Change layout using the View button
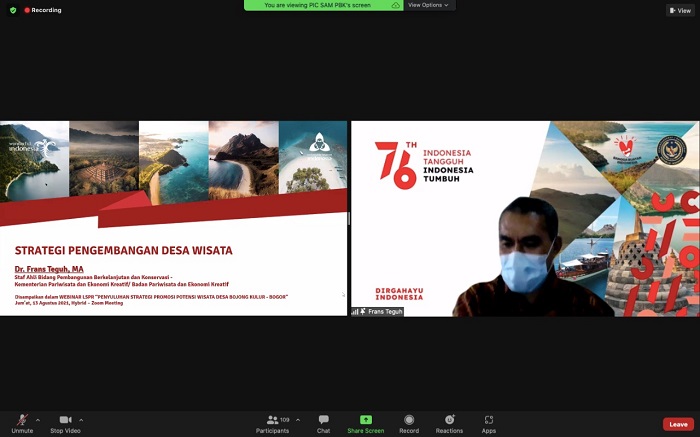Screen dimensions: 700x437 680,10
